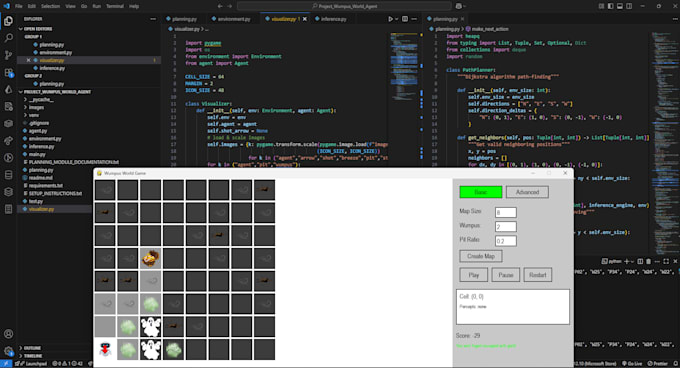This screenshot has width=680, height=368.
Task: Close the terminal panel
Action: (675, 261)
